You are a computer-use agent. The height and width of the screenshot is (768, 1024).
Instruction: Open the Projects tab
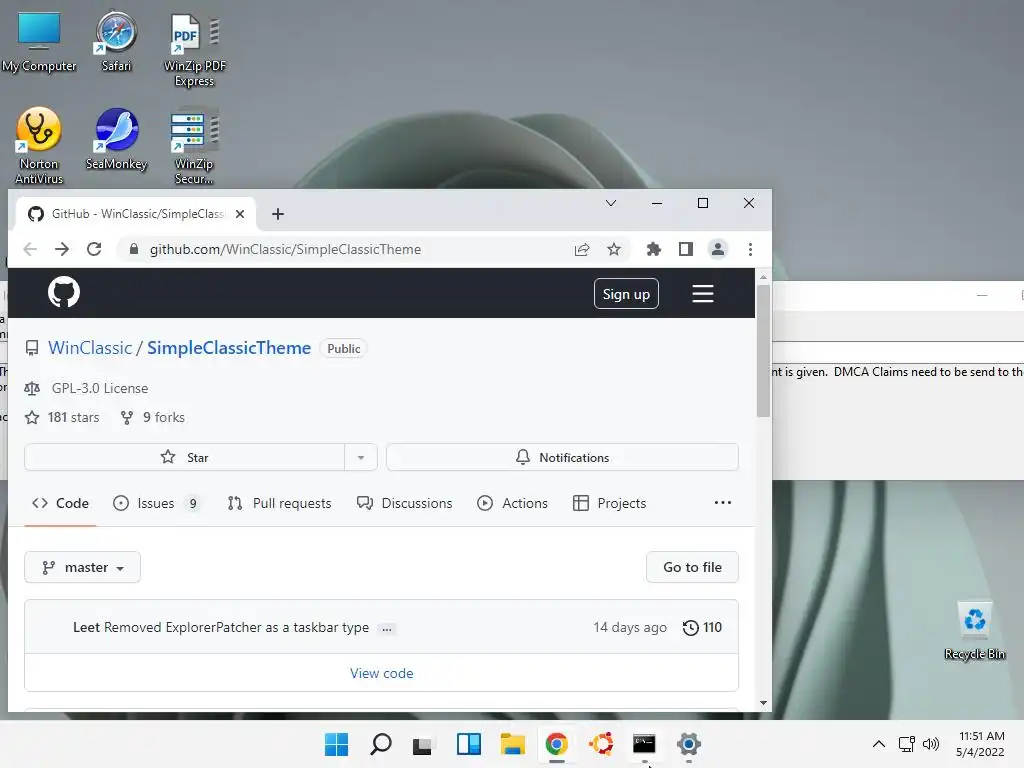609,503
